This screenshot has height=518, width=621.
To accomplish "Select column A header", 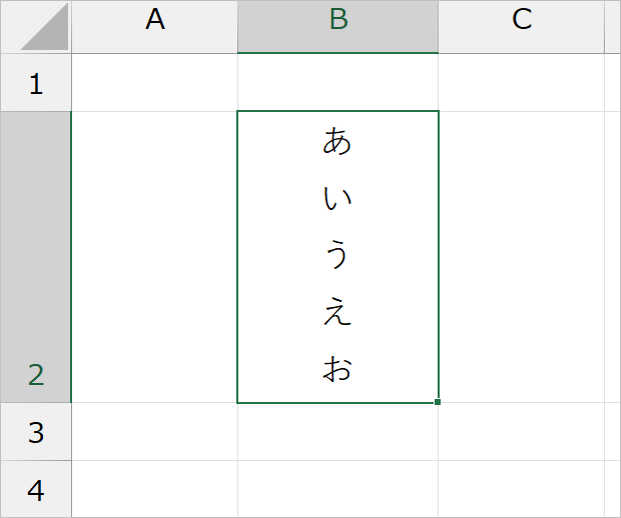I will pos(154,27).
